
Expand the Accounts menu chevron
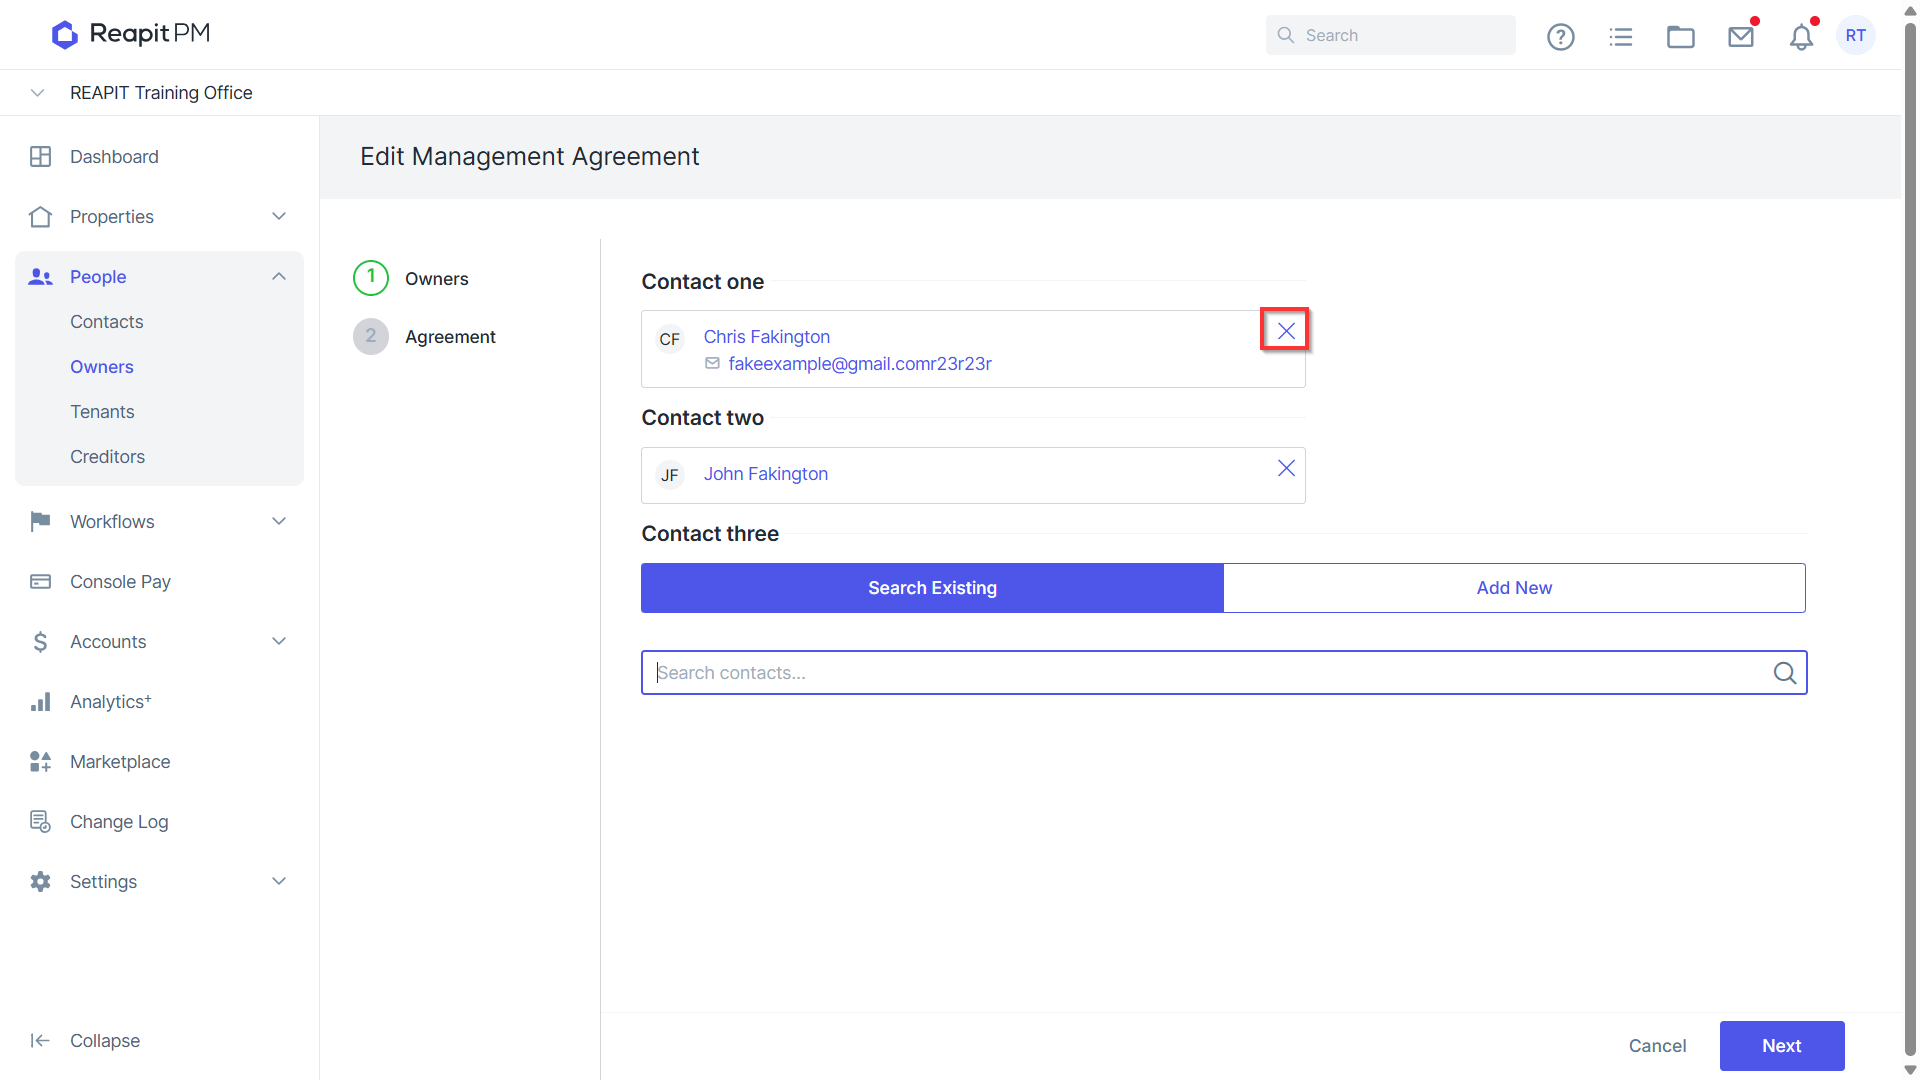pos(279,641)
